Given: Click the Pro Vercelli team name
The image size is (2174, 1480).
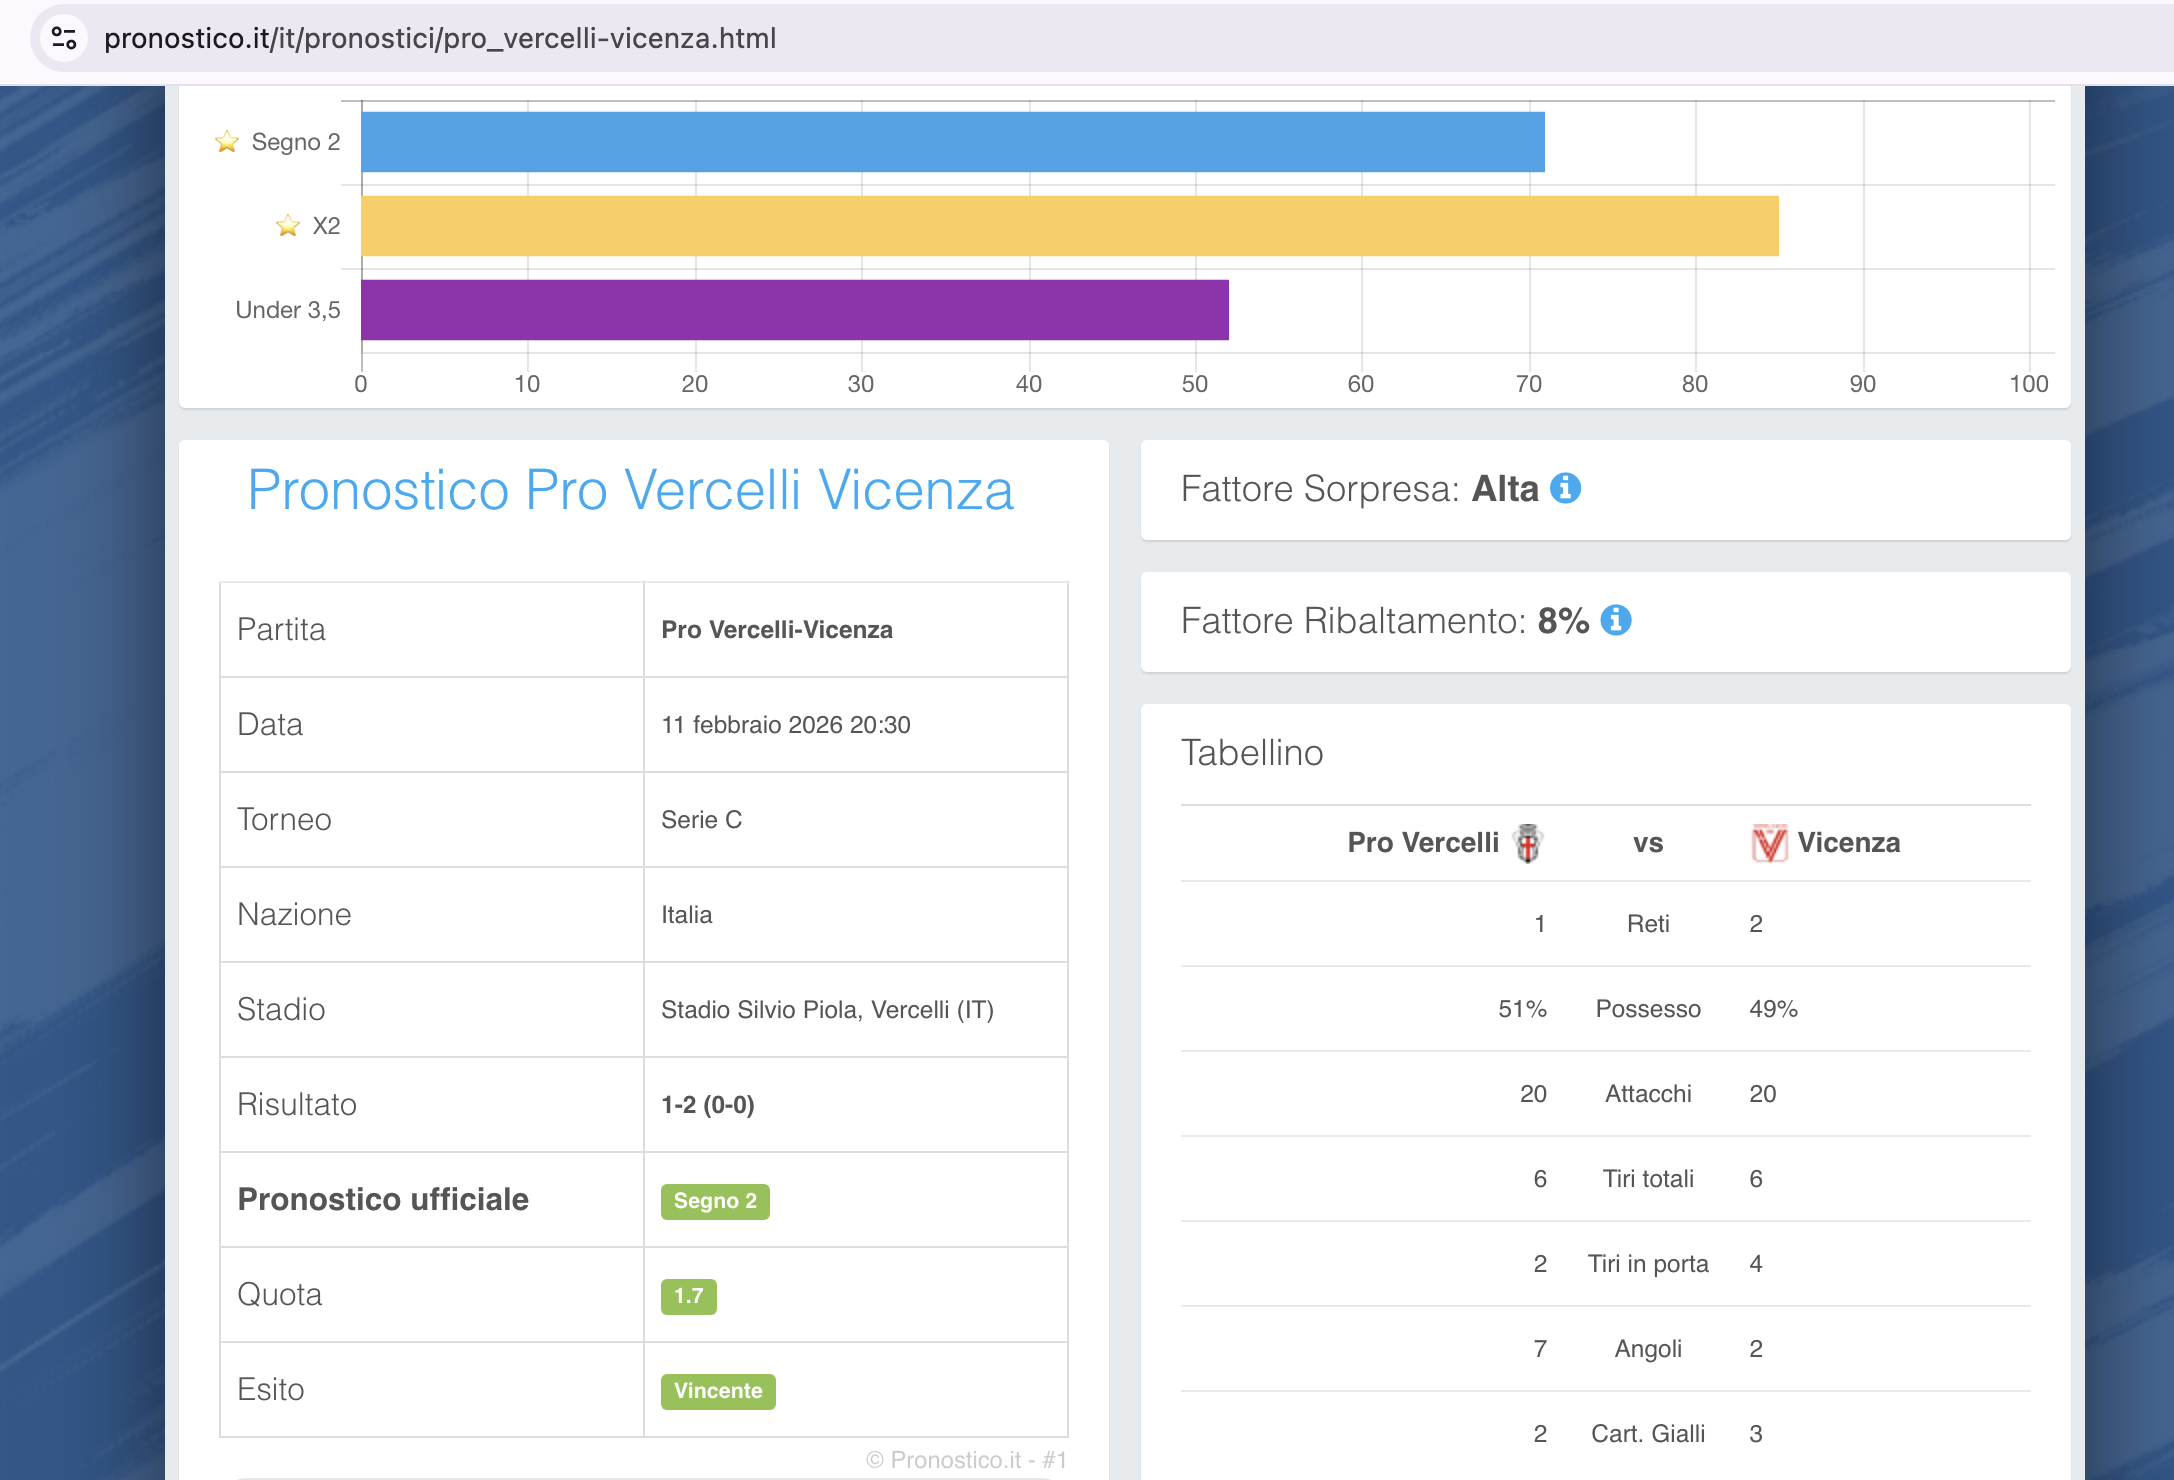Looking at the screenshot, I should coord(1422,843).
